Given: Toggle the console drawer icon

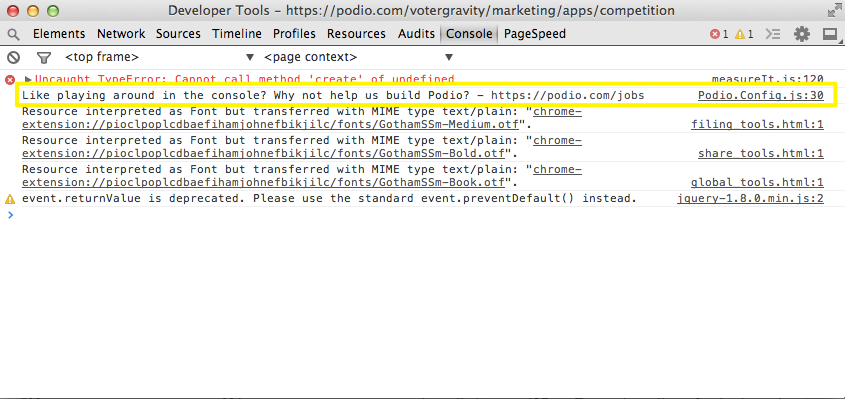Looking at the screenshot, I should [773, 35].
